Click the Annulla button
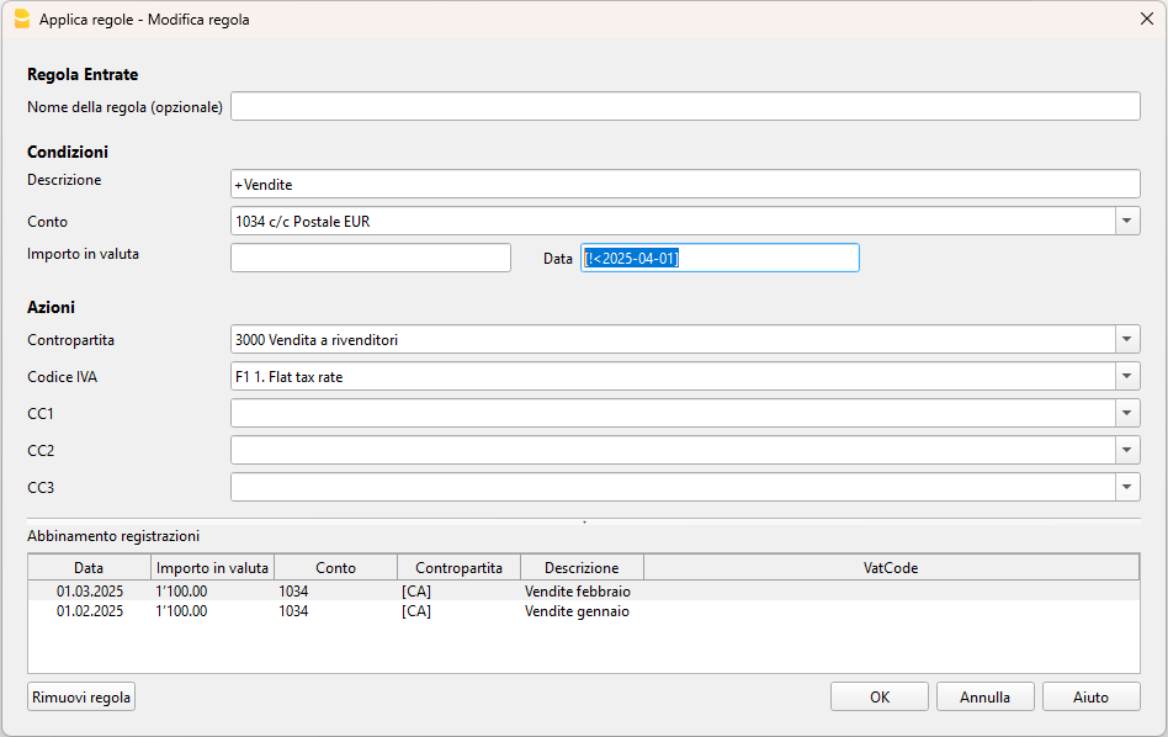Image resolution: width=1168 pixels, height=737 pixels. [984, 697]
